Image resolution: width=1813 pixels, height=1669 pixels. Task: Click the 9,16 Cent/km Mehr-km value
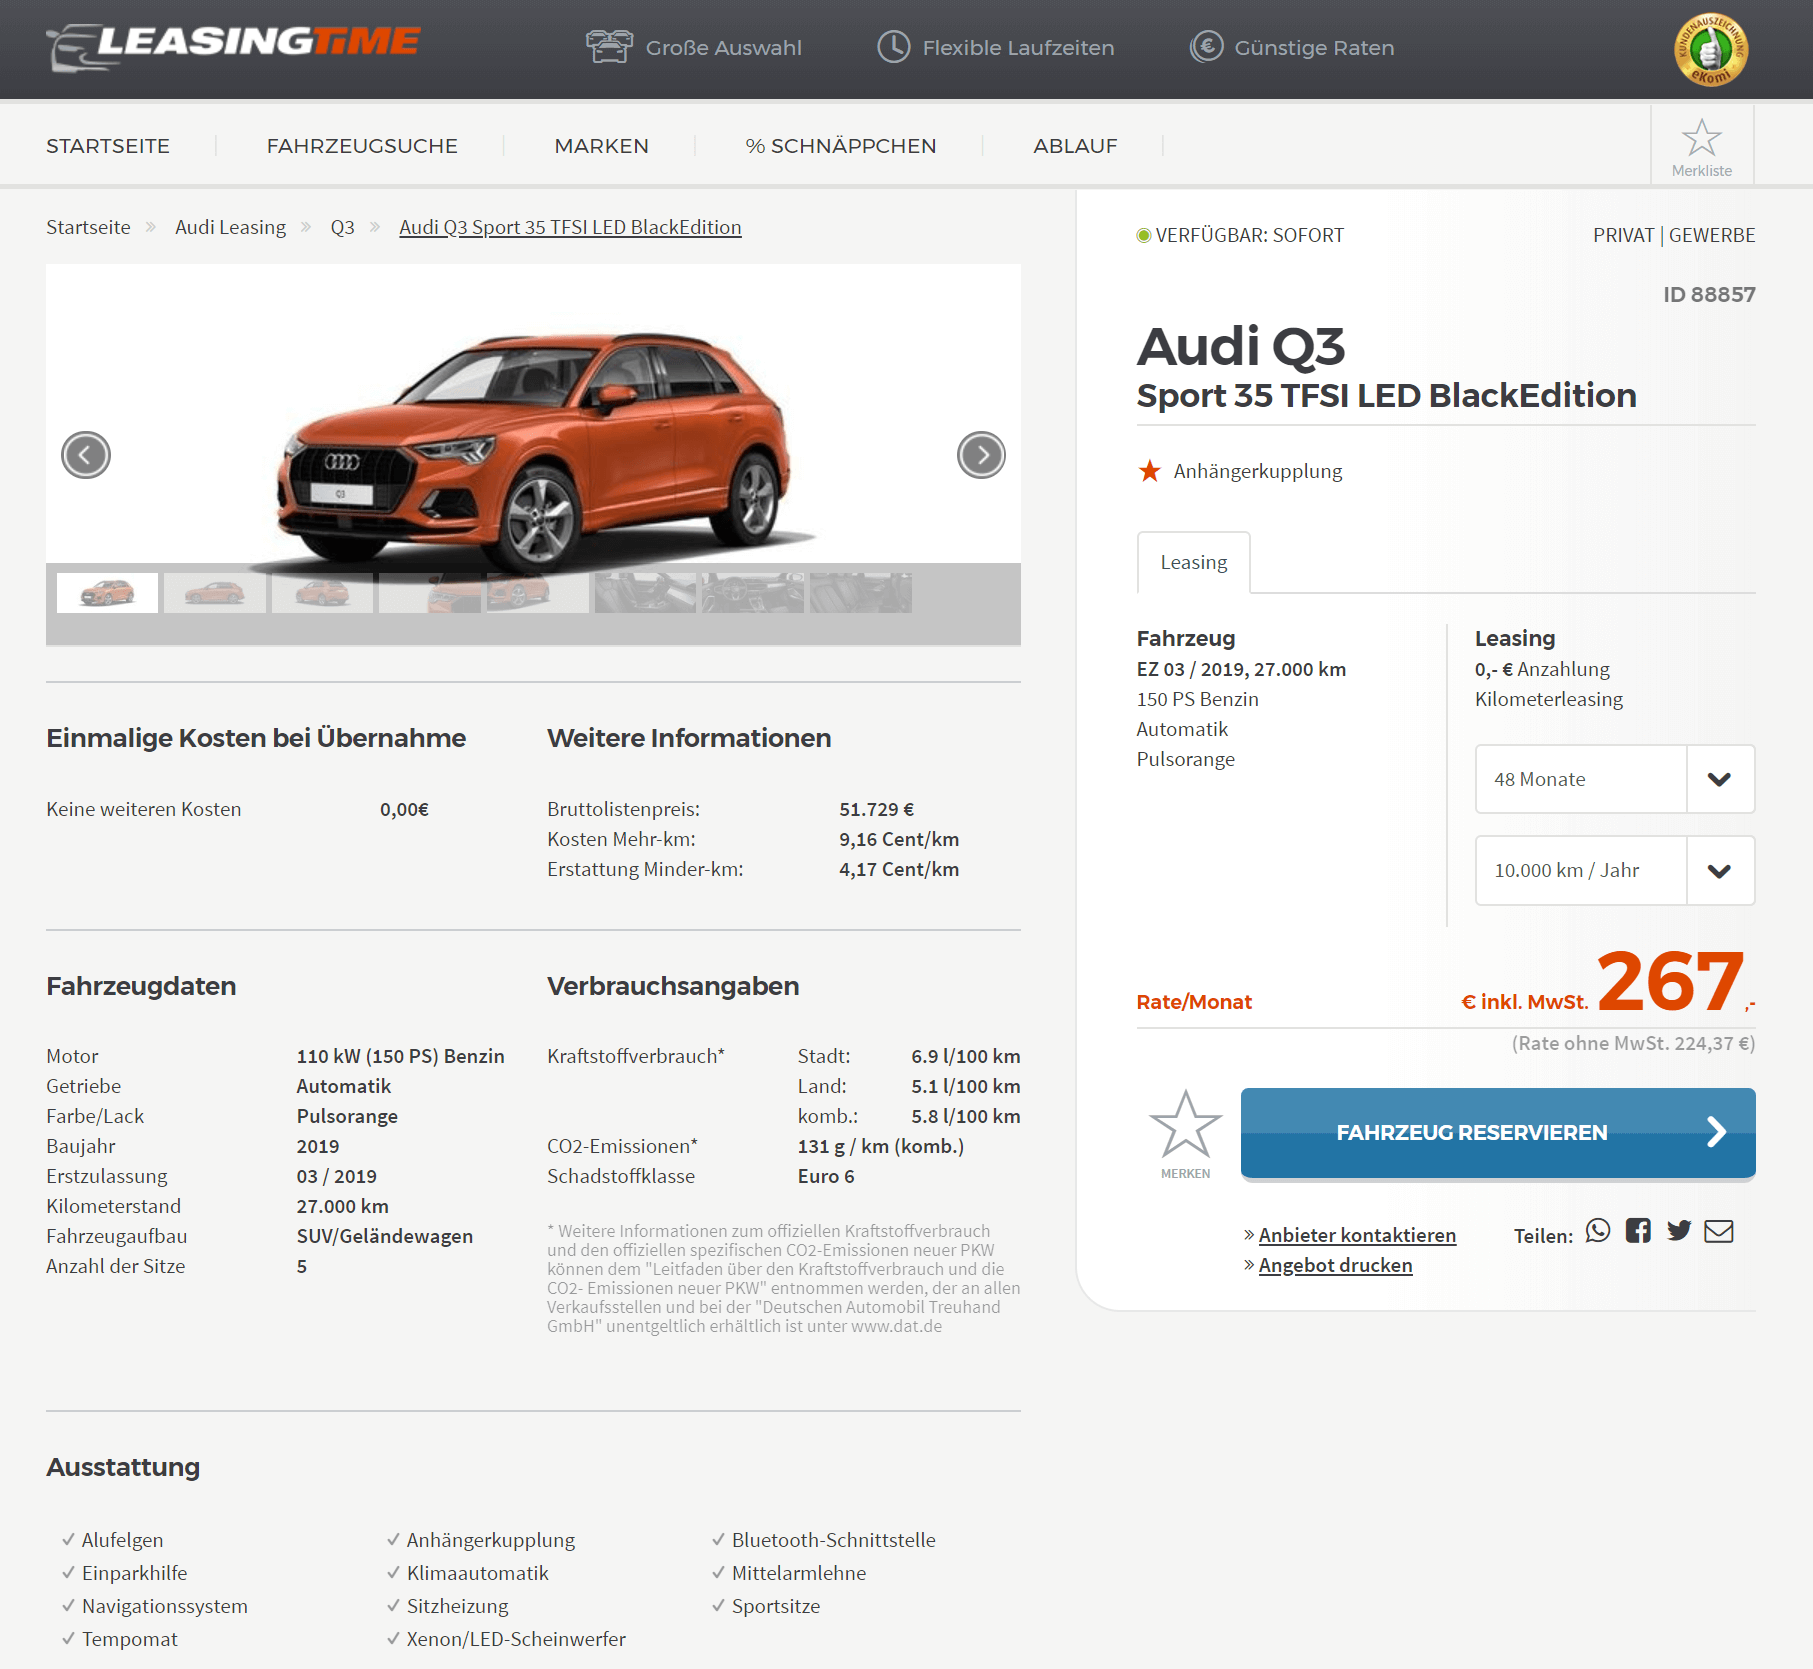(898, 839)
